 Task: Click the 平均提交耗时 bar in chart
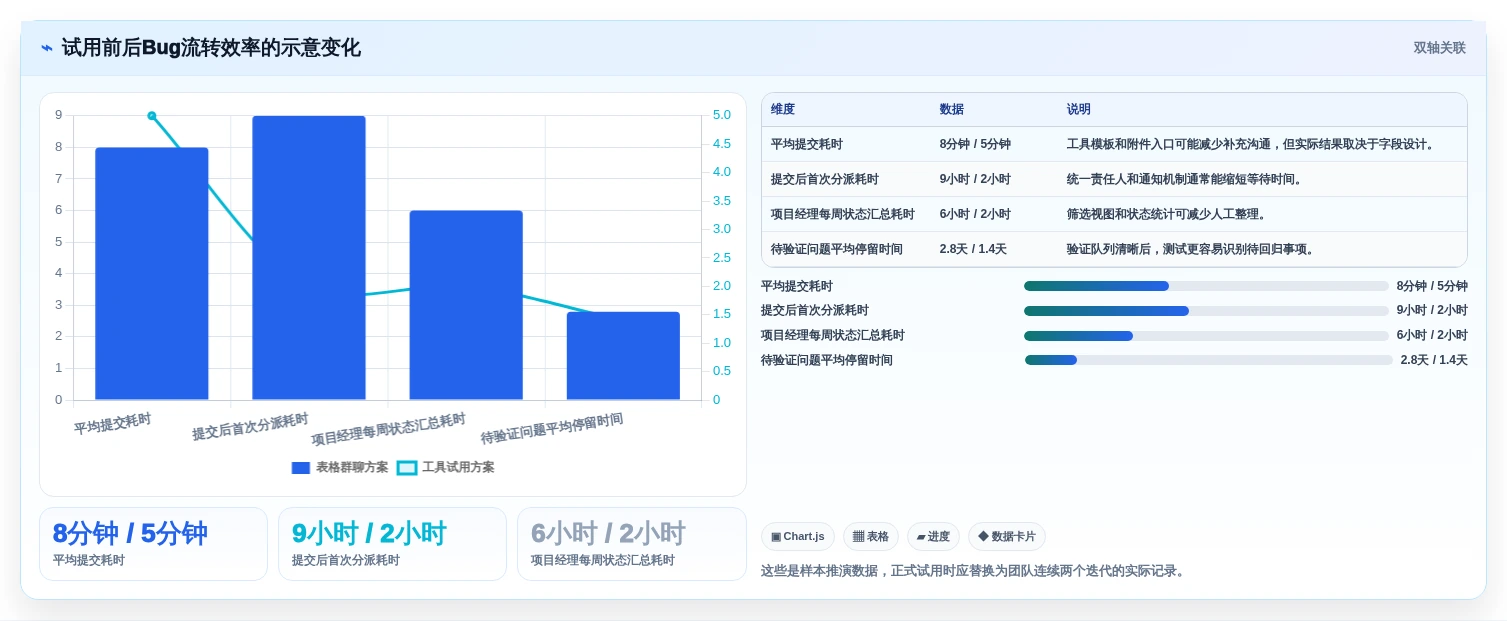click(152, 274)
